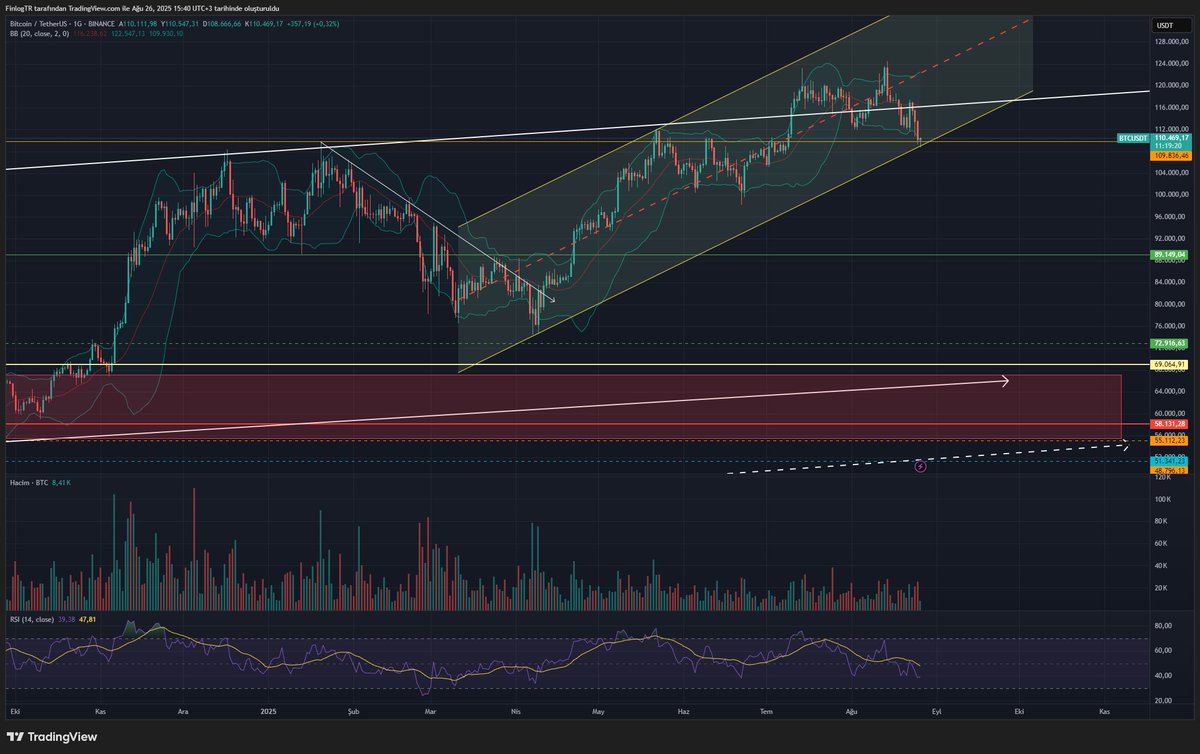
Task: Toggle visibility of the BB (20, close, 2, 0) indicator
Action: pyautogui.click(x=40, y=34)
